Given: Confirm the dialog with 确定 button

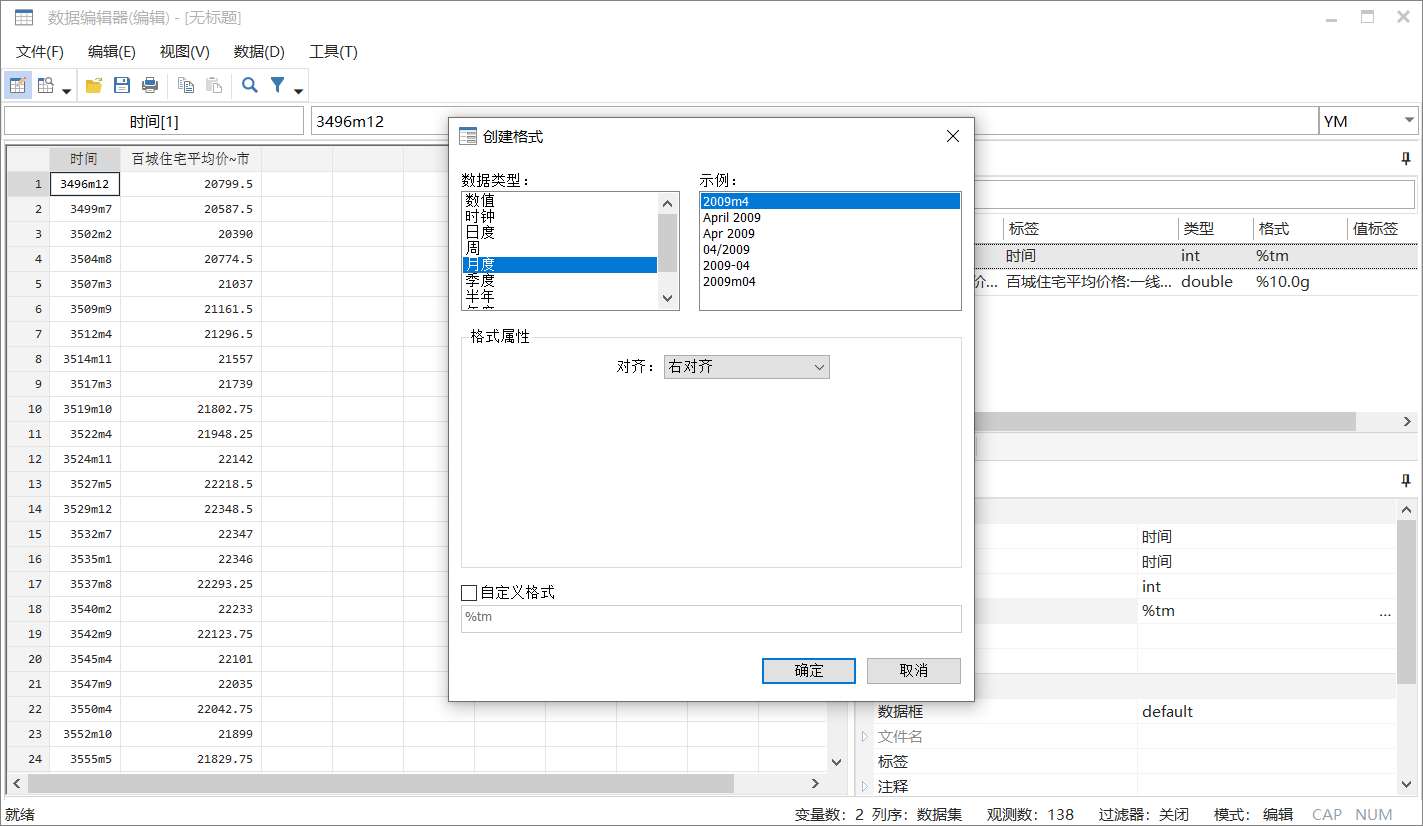Looking at the screenshot, I should click(x=809, y=671).
